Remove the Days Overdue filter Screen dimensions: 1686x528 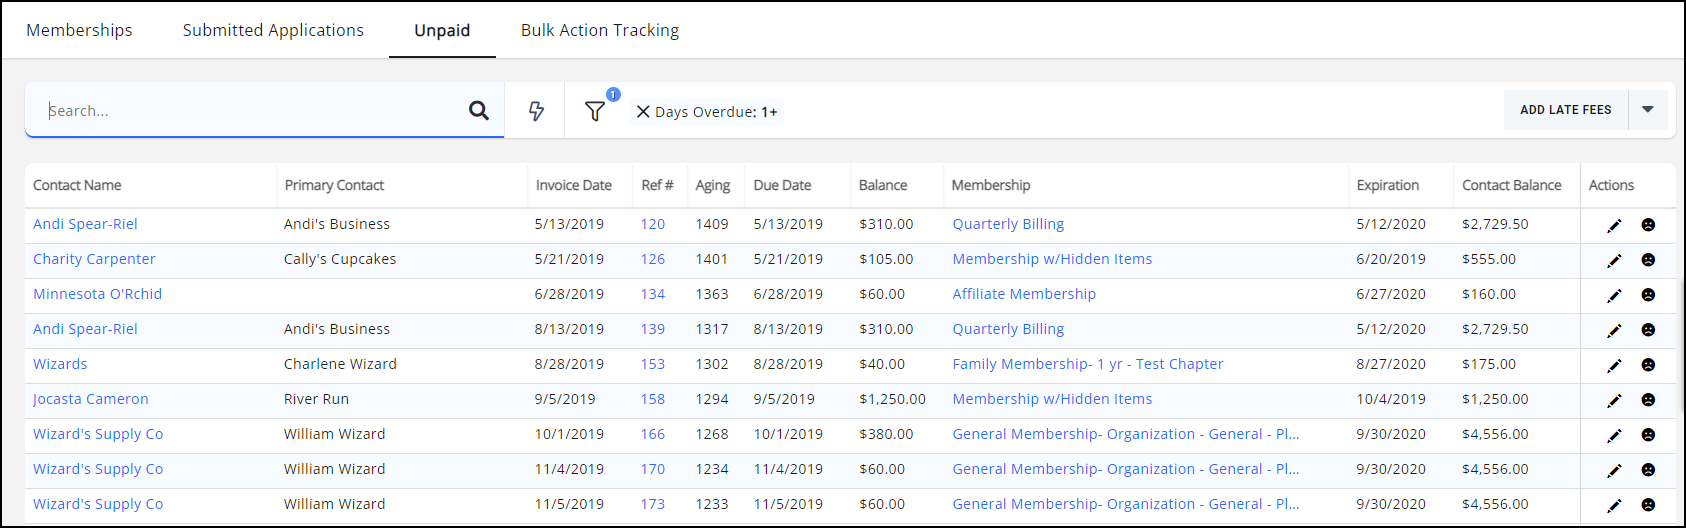tap(643, 112)
